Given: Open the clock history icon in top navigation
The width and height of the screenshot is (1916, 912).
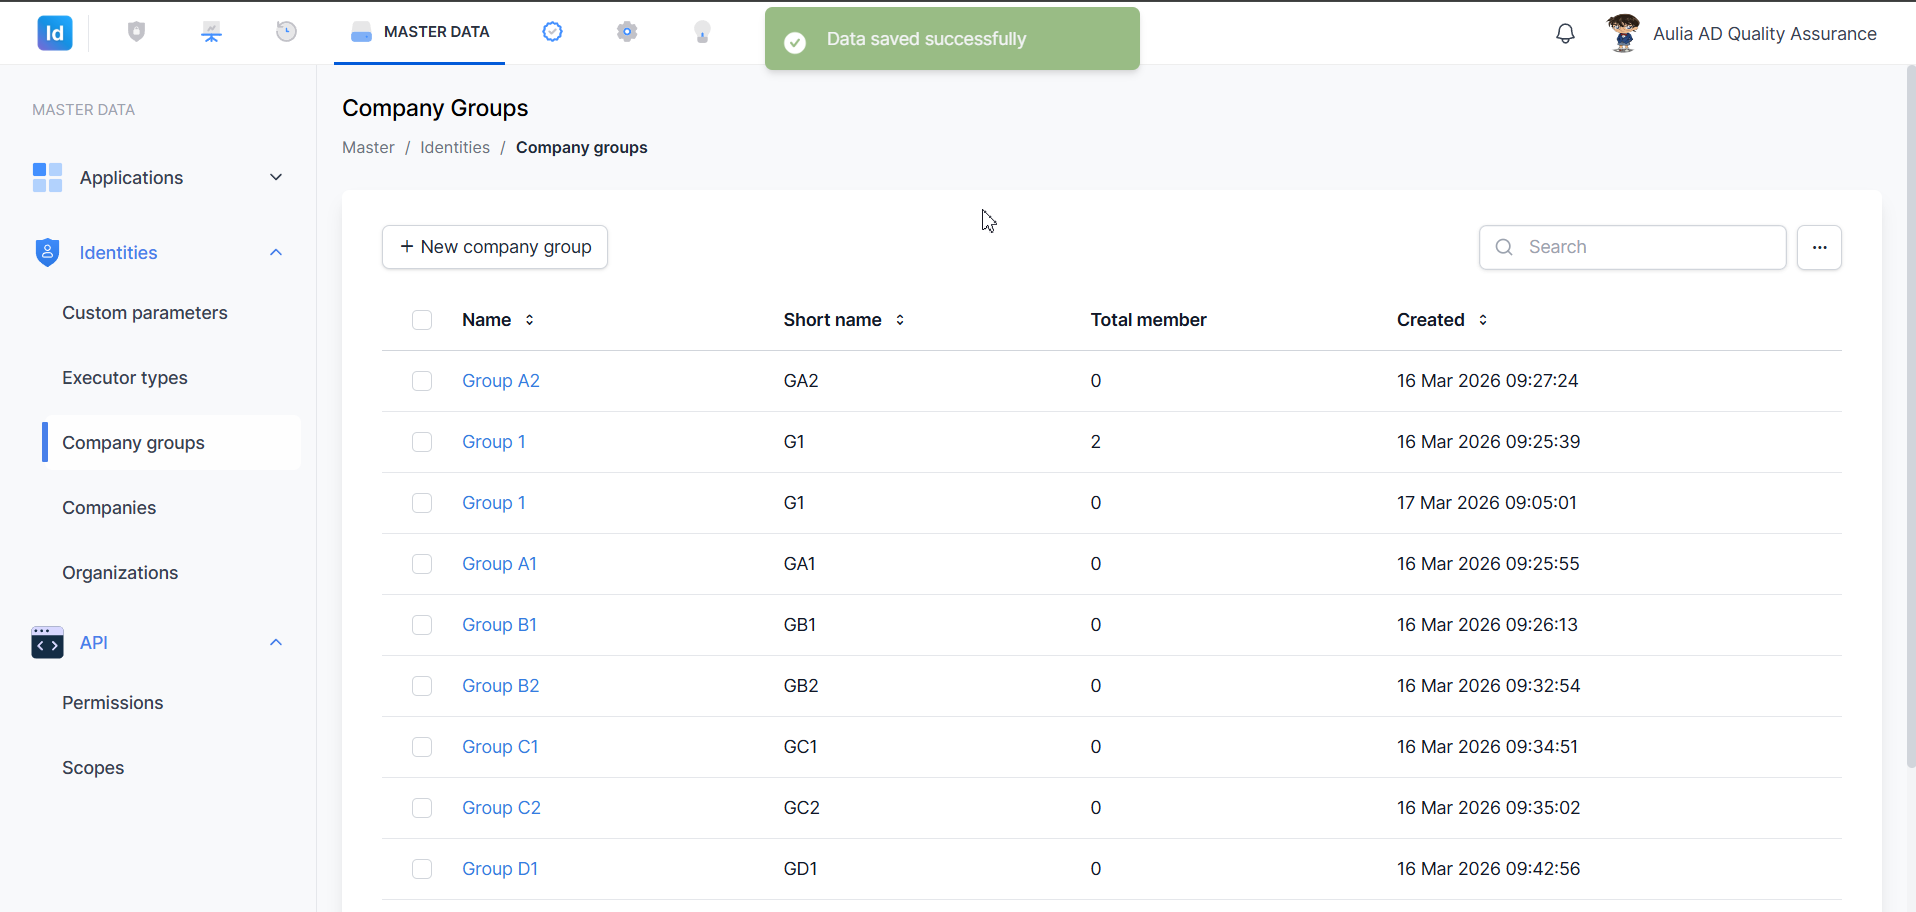Looking at the screenshot, I should tap(286, 32).
